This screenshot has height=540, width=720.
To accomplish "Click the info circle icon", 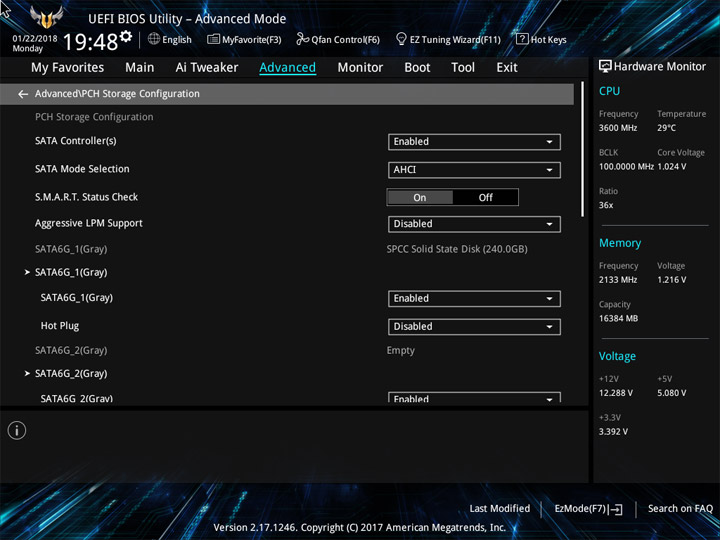I will pos(17,430).
